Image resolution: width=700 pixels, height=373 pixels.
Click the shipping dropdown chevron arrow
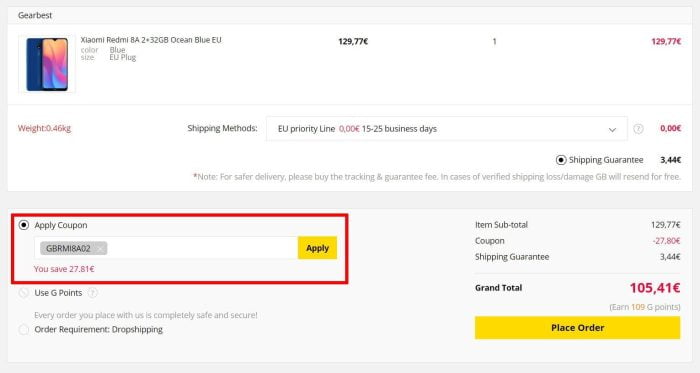[x=612, y=130]
